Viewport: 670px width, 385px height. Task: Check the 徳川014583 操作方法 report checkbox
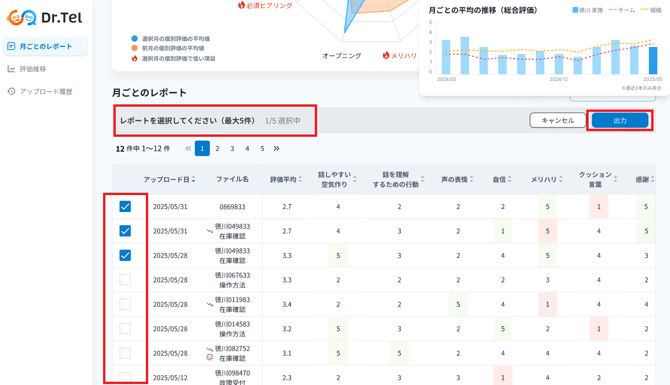pyautogui.click(x=125, y=328)
